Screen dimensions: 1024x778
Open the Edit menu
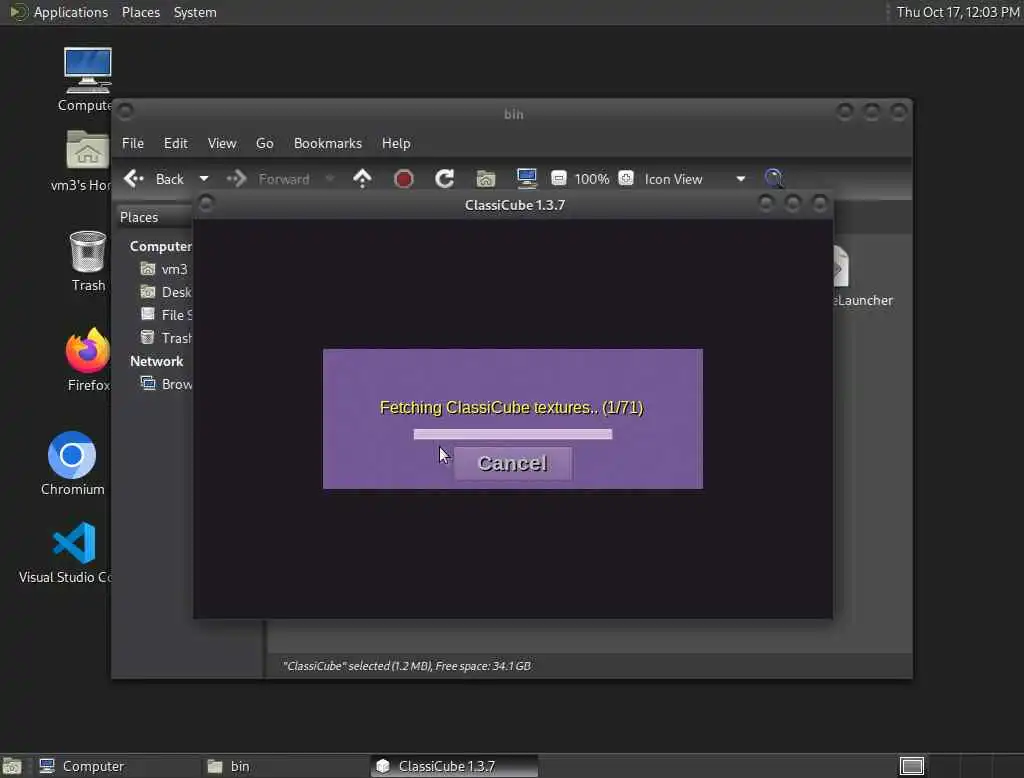tap(176, 143)
